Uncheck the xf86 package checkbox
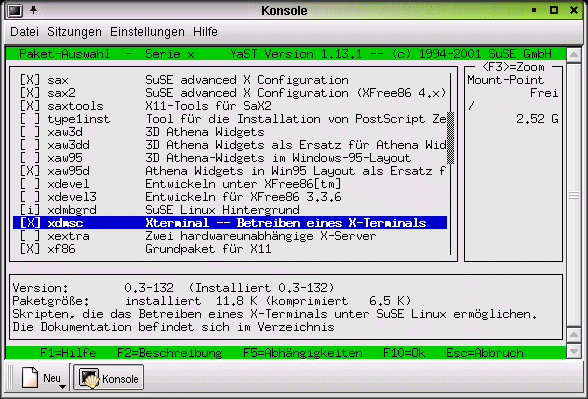This screenshot has height=399, width=588. click(x=30, y=249)
